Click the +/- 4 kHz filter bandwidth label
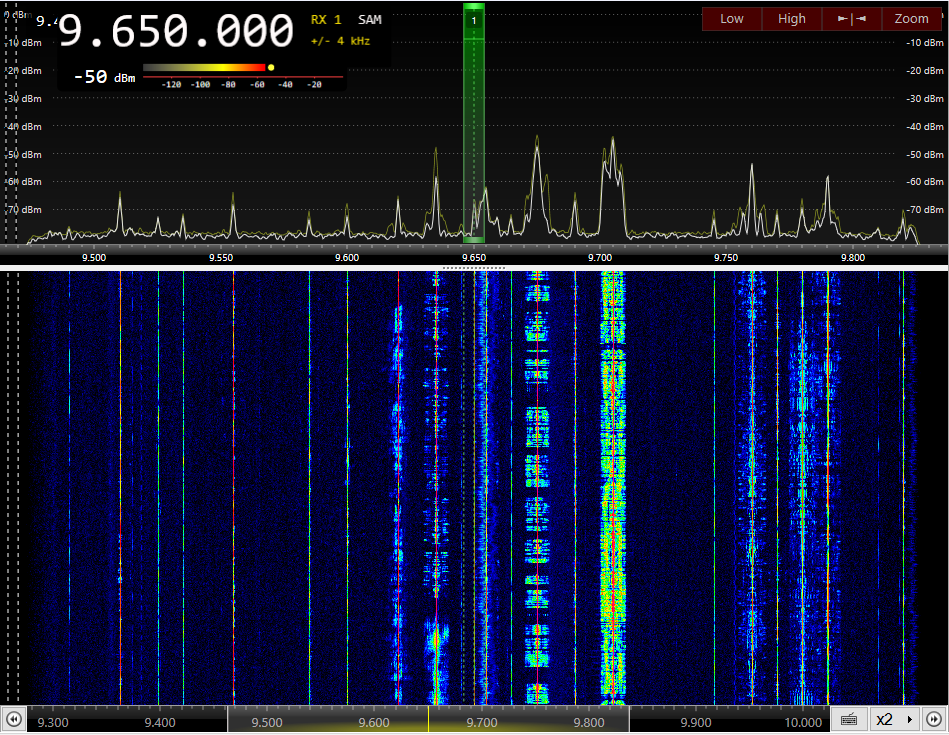This screenshot has height=735, width=949. coord(340,41)
